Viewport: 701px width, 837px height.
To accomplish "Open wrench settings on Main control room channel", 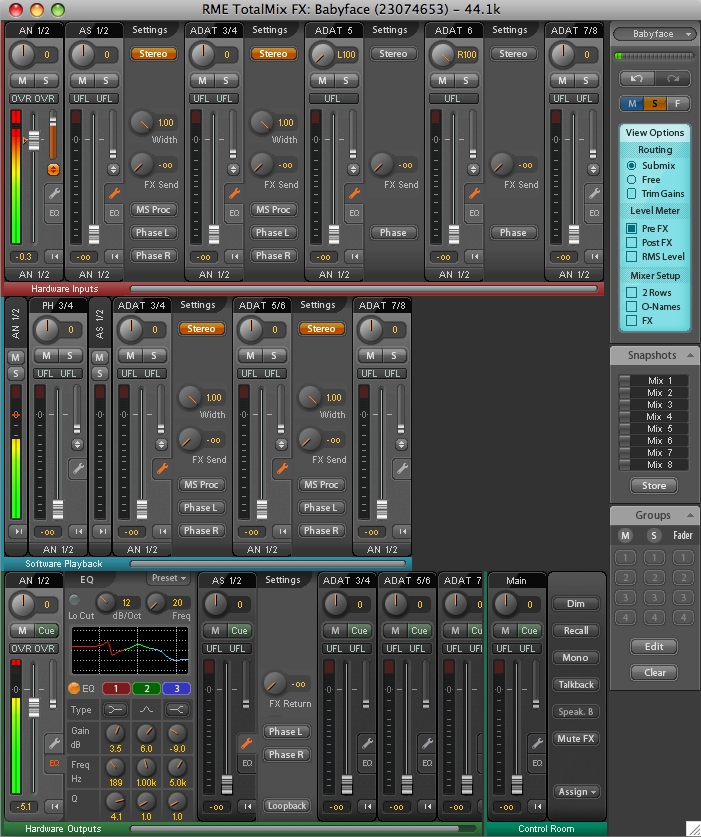I will click(x=537, y=743).
